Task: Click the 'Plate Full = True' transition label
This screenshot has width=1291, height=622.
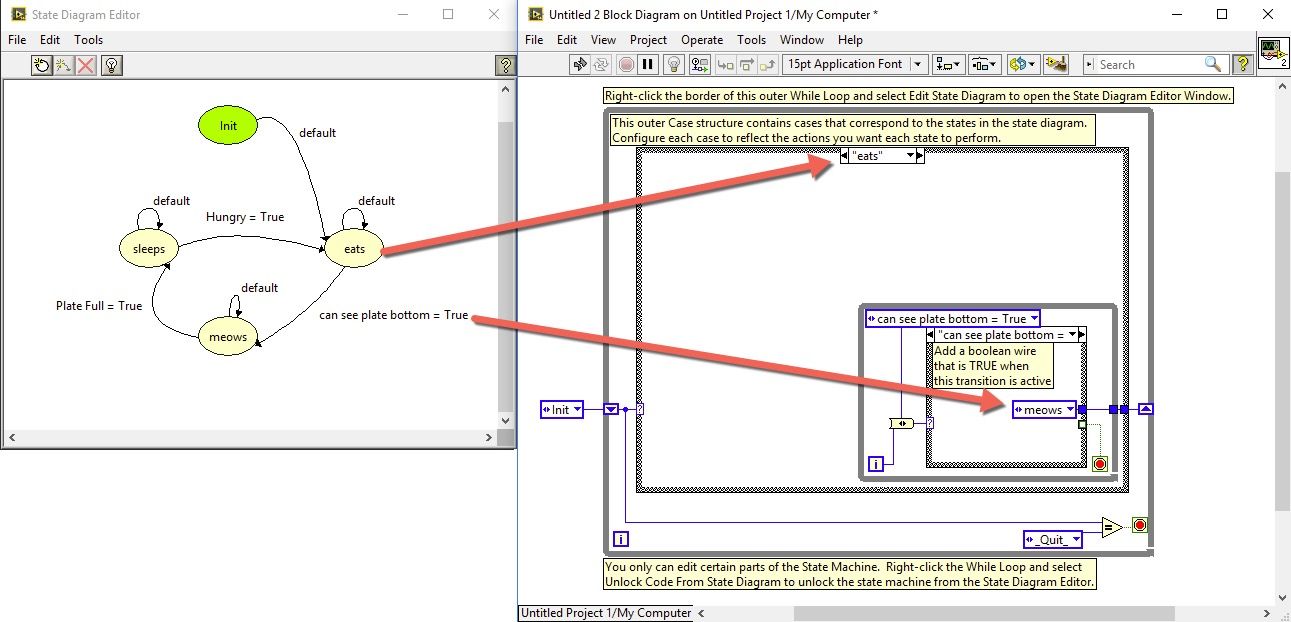Action: [x=99, y=306]
